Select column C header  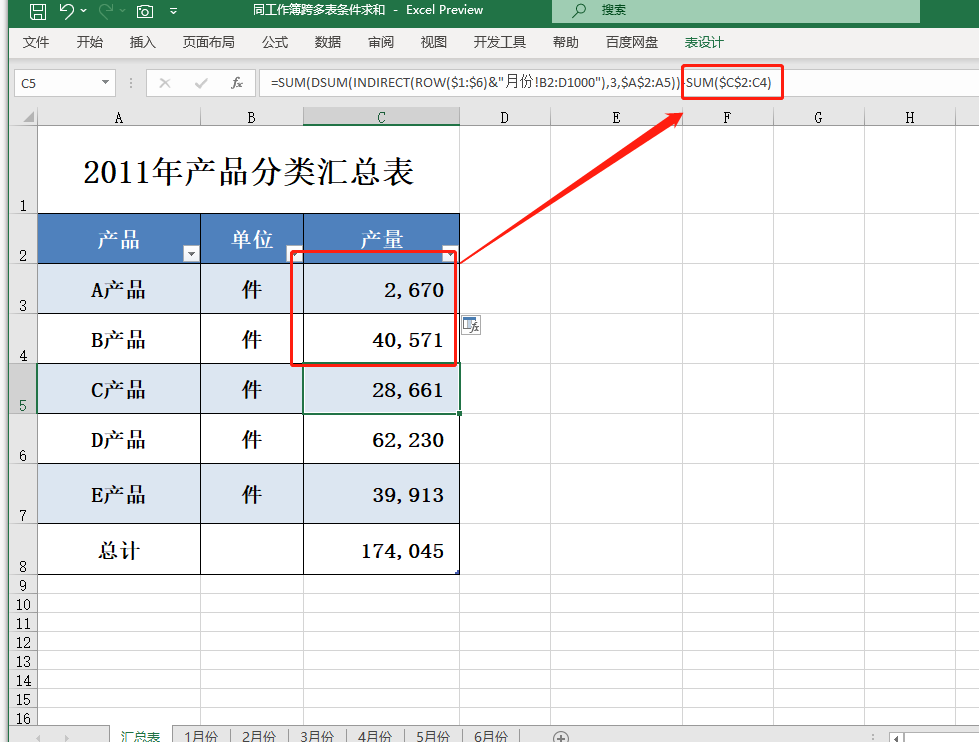[381, 117]
